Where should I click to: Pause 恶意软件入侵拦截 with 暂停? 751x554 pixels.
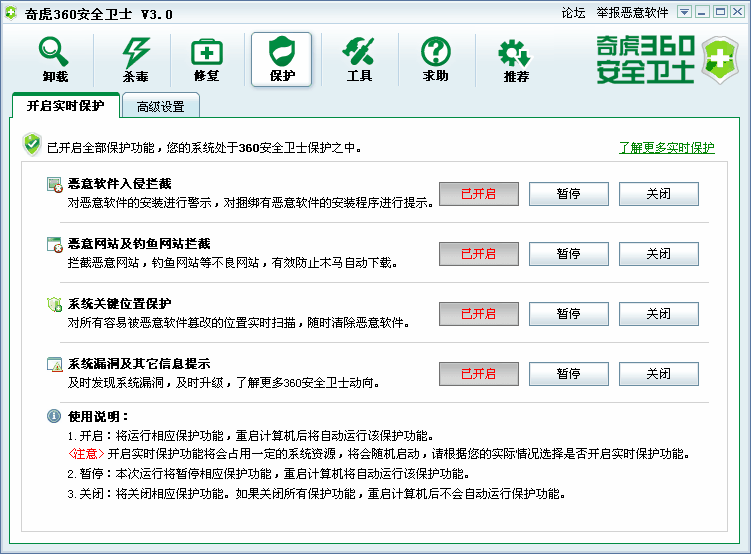(x=569, y=194)
